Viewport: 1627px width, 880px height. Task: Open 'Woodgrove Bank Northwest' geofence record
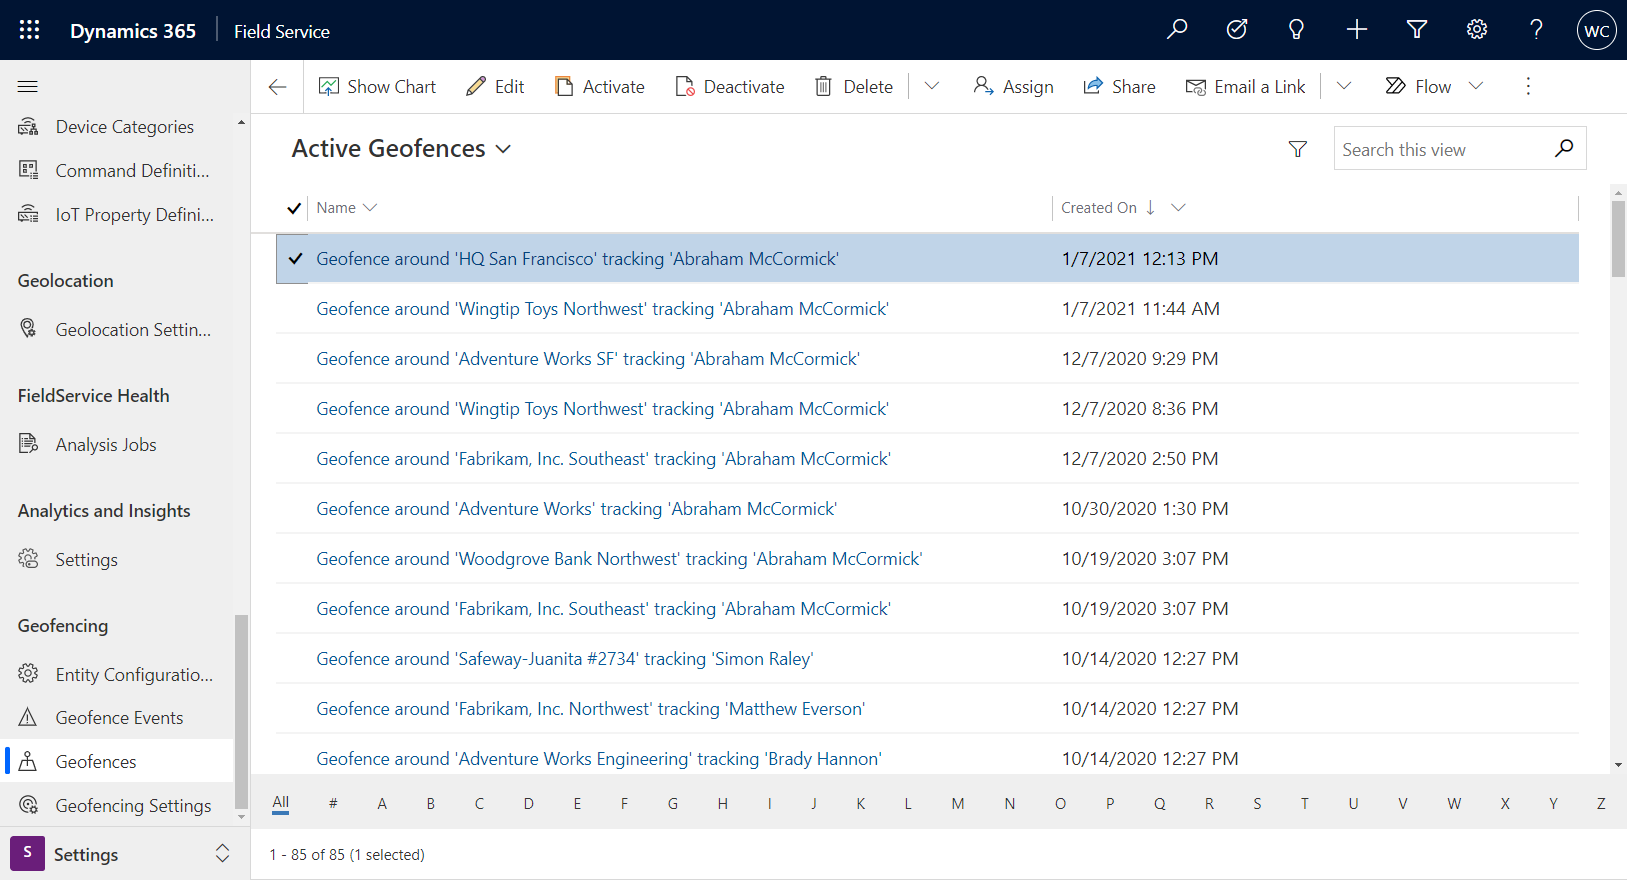619,559
